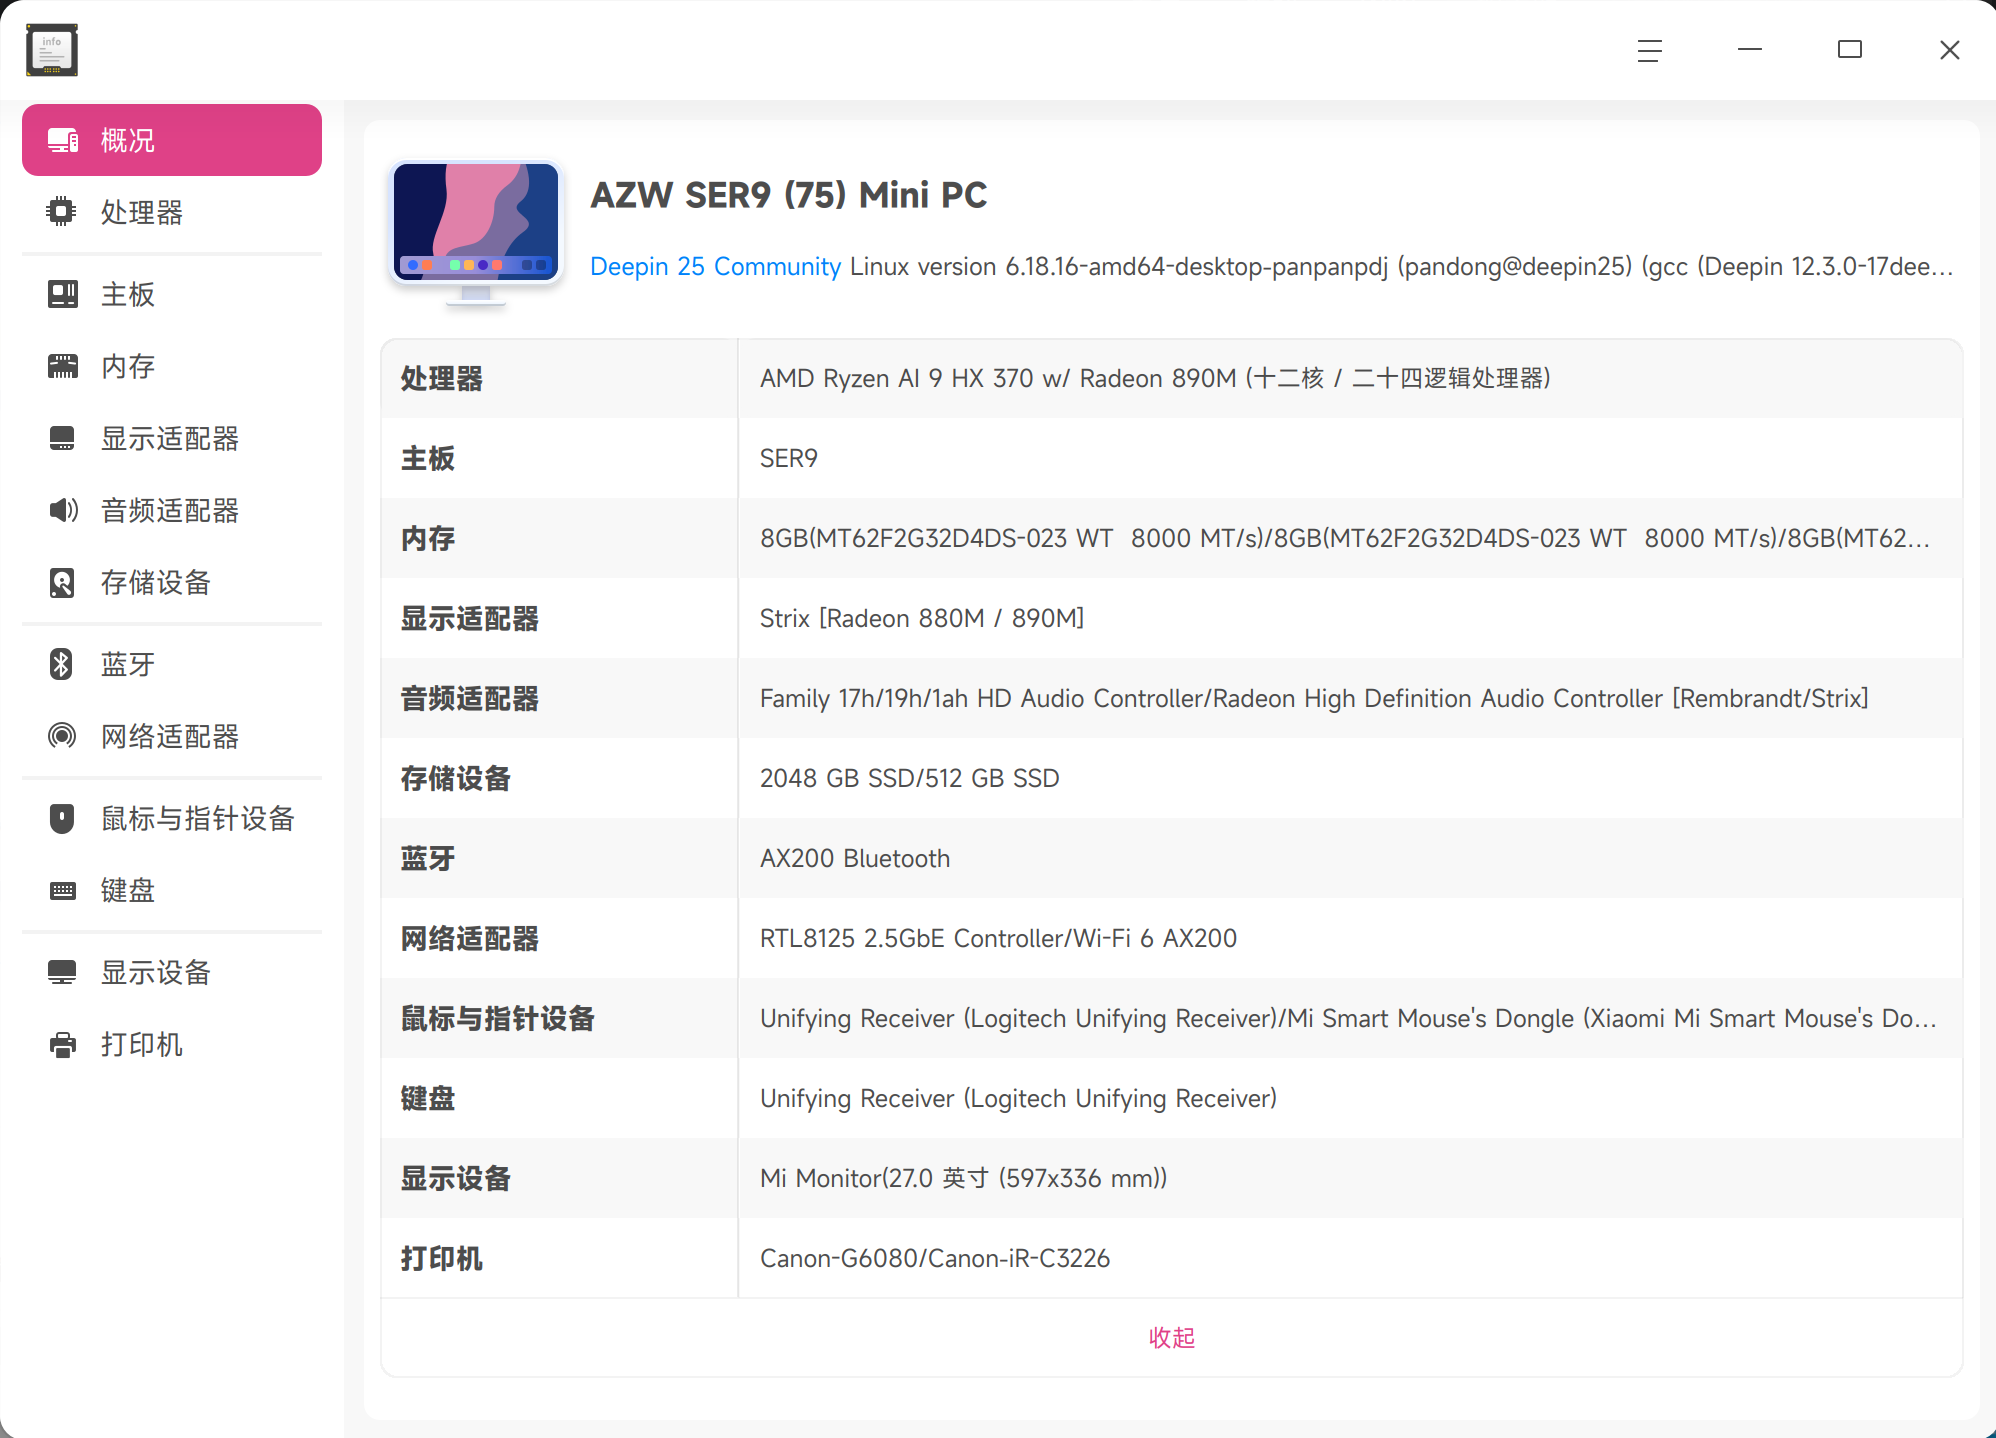The width and height of the screenshot is (1996, 1438).
Task: Click the storage device disk icon
Action: pyautogui.click(x=62, y=582)
